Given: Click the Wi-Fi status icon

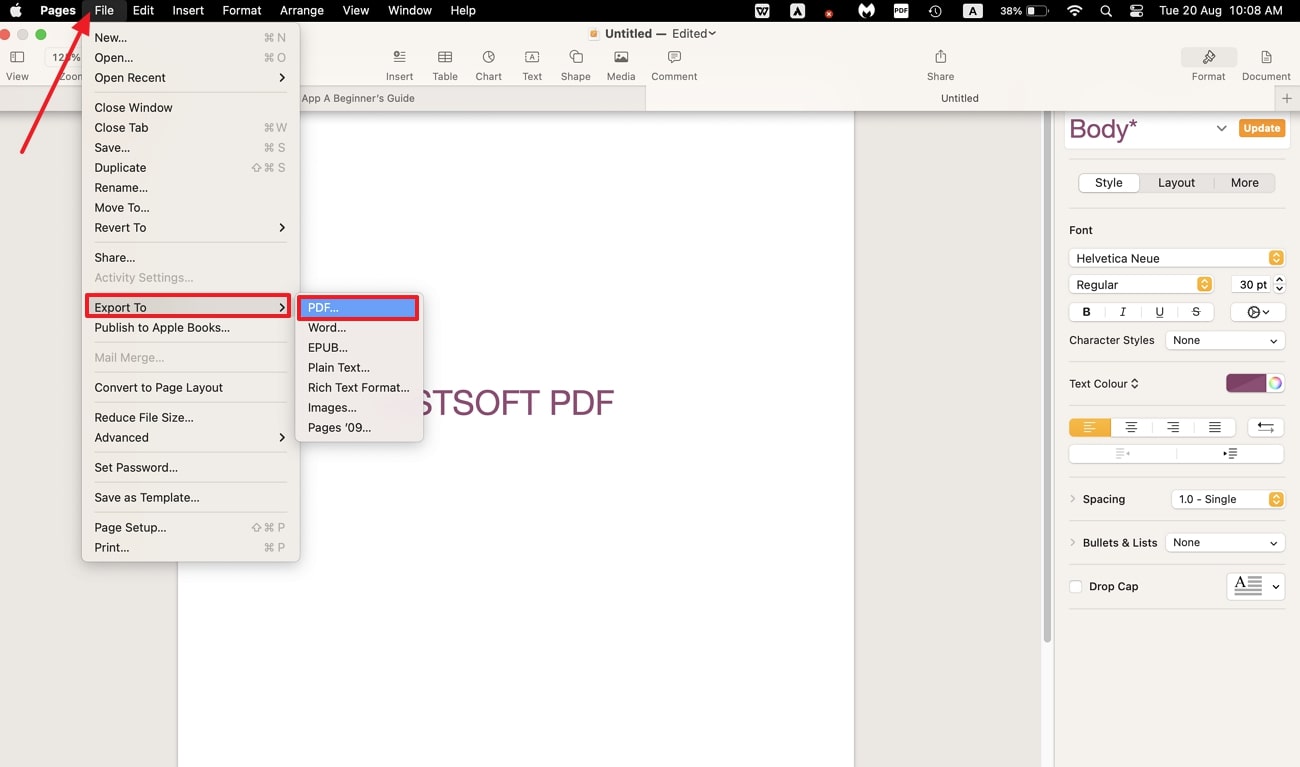Looking at the screenshot, I should click(1075, 11).
